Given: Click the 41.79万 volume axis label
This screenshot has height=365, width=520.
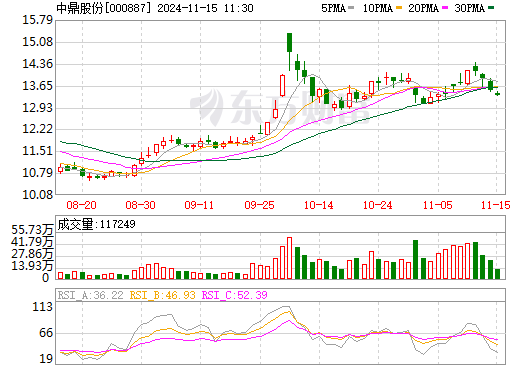Looking at the screenshot, I should click(32, 242).
